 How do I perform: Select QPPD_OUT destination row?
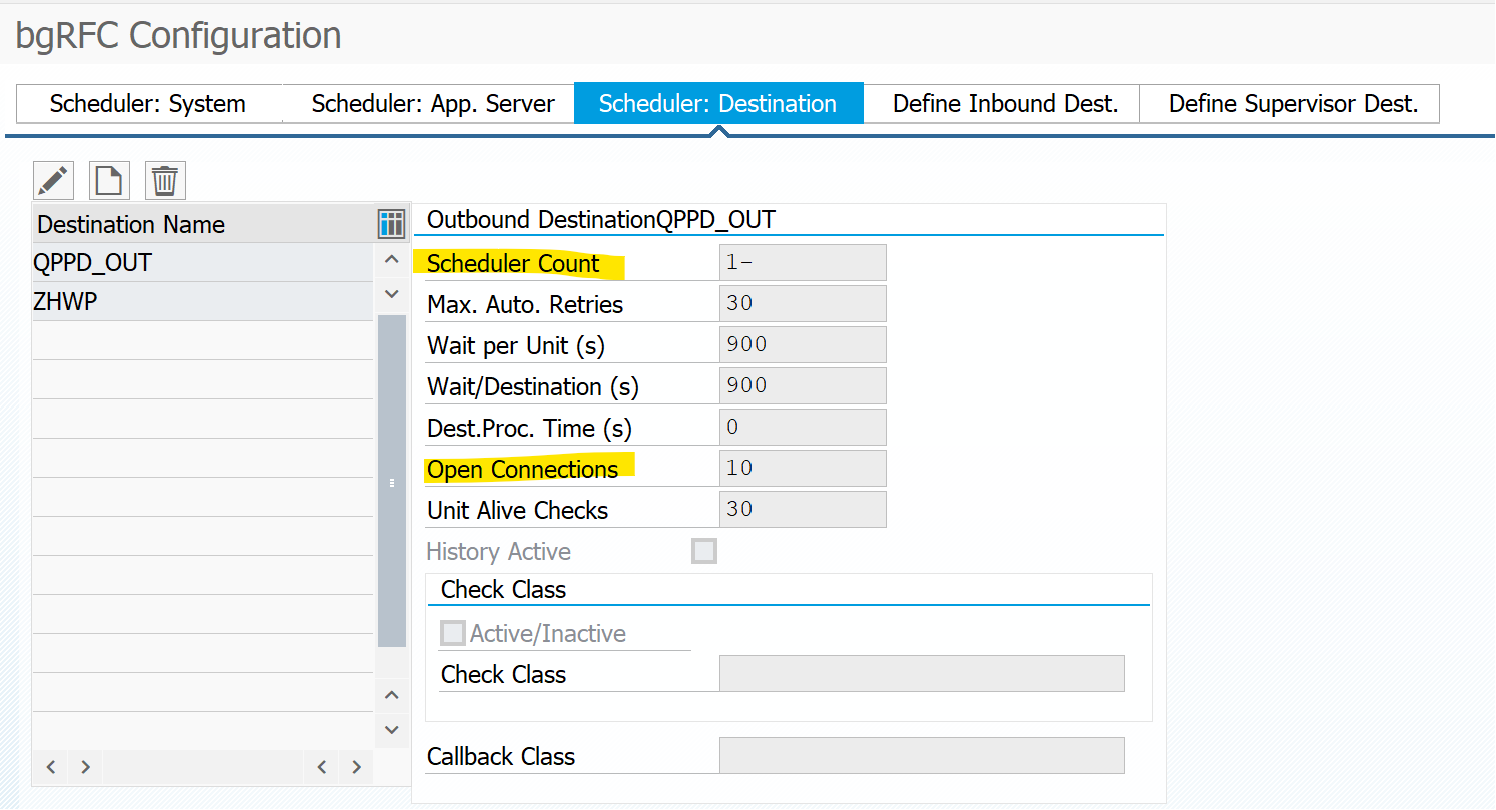(x=200, y=263)
